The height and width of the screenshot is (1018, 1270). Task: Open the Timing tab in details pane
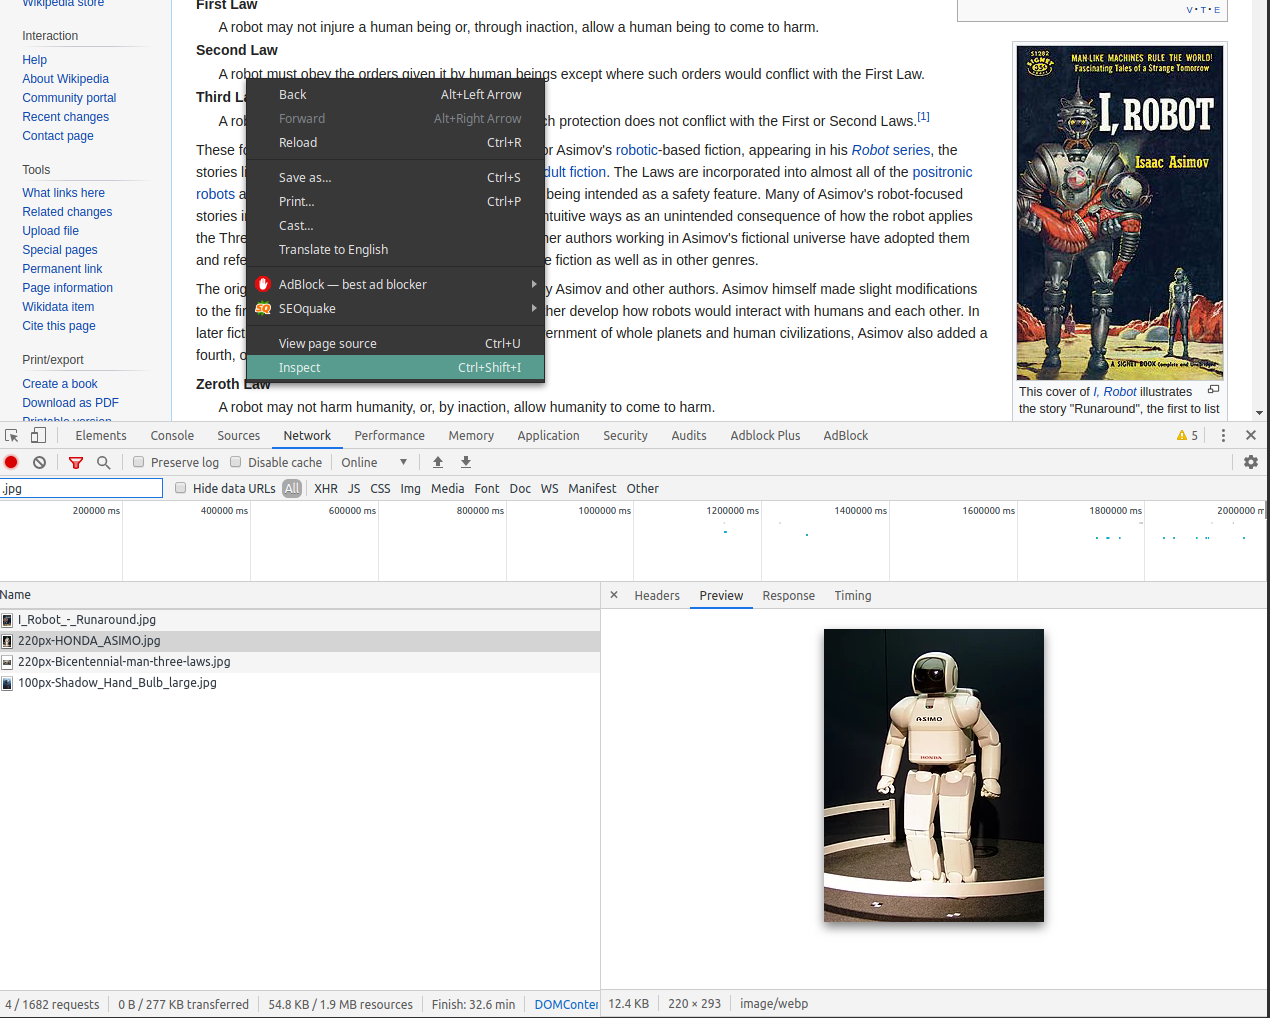(x=853, y=596)
